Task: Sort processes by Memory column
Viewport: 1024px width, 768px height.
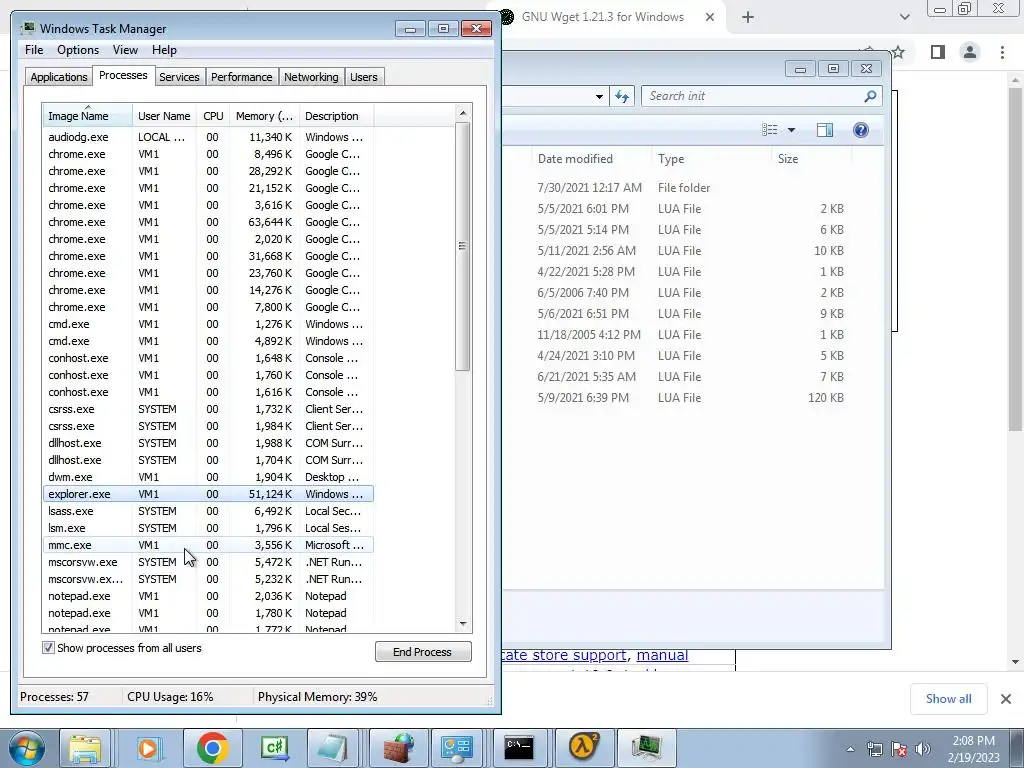Action: pyautogui.click(x=264, y=116)
